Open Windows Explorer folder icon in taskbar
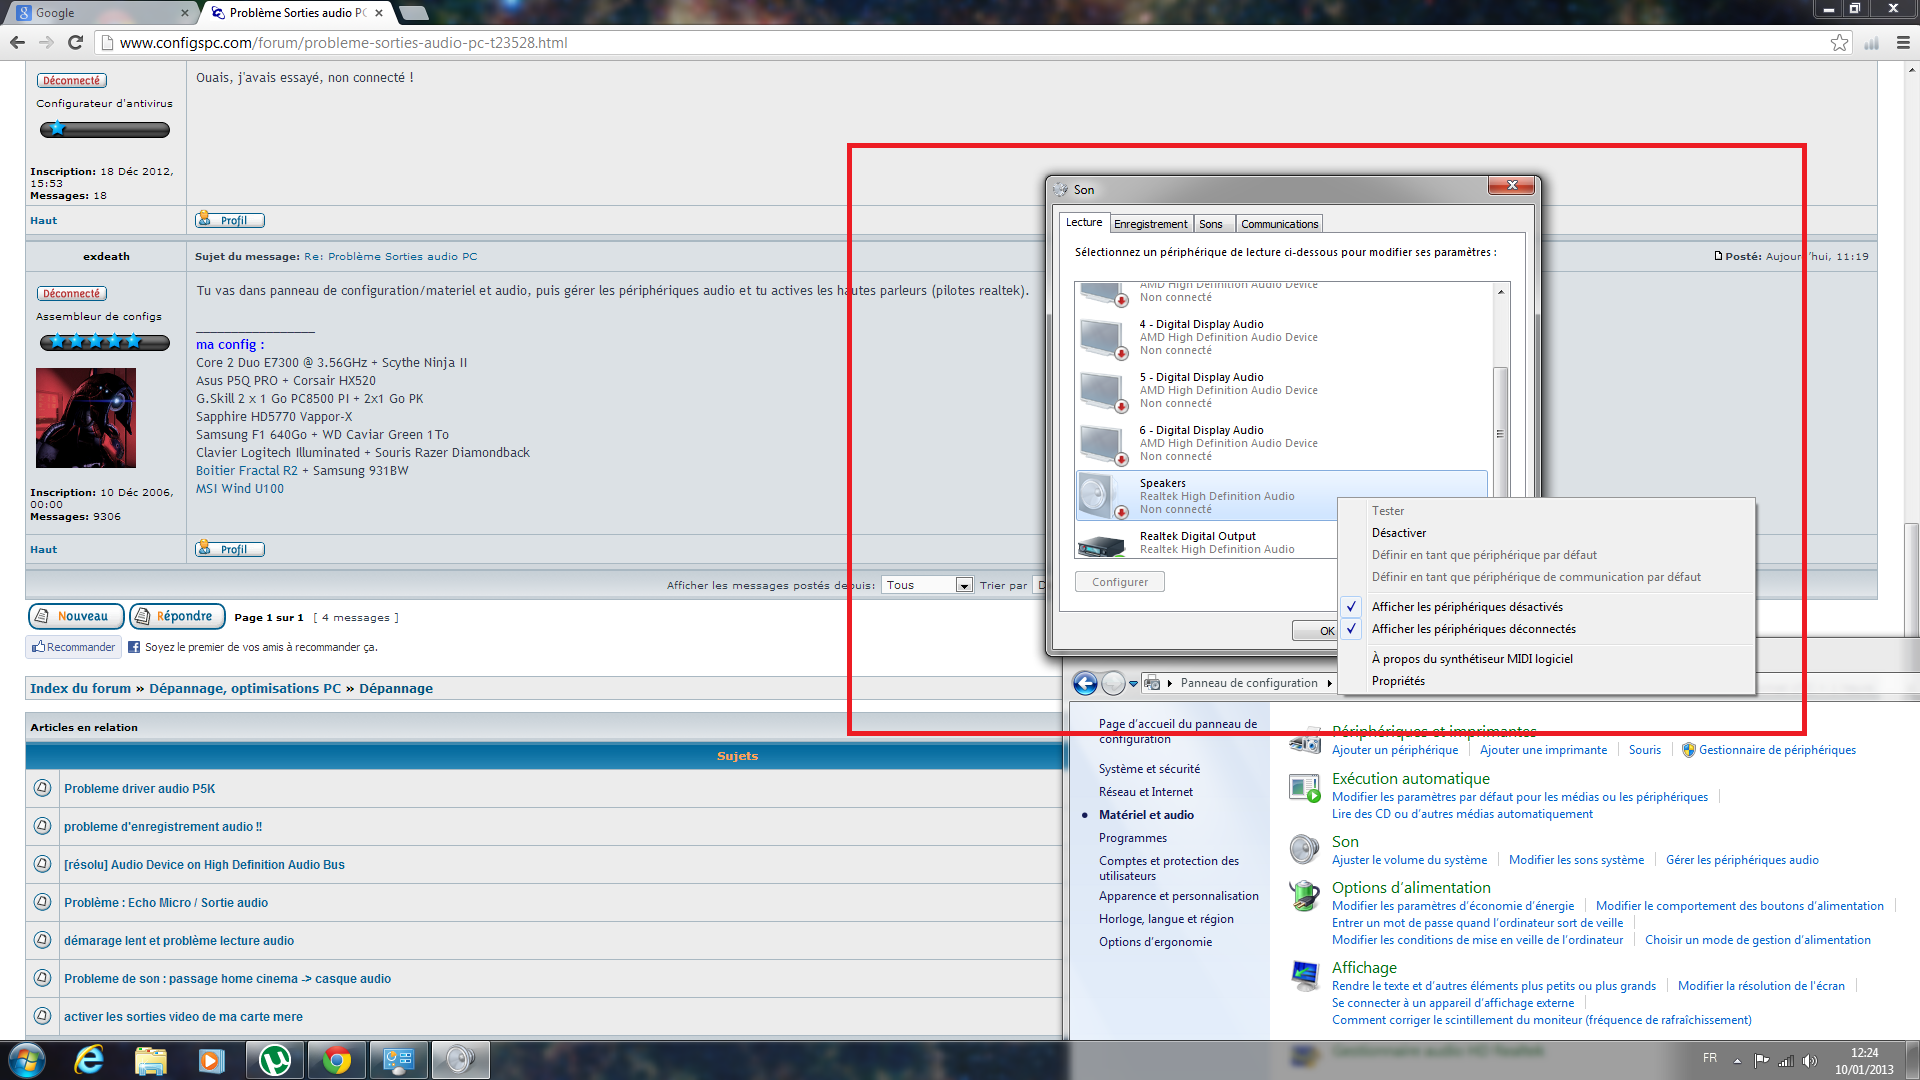Image resolution: width=1920 pixels, height=1080 pixels. 150,1060
